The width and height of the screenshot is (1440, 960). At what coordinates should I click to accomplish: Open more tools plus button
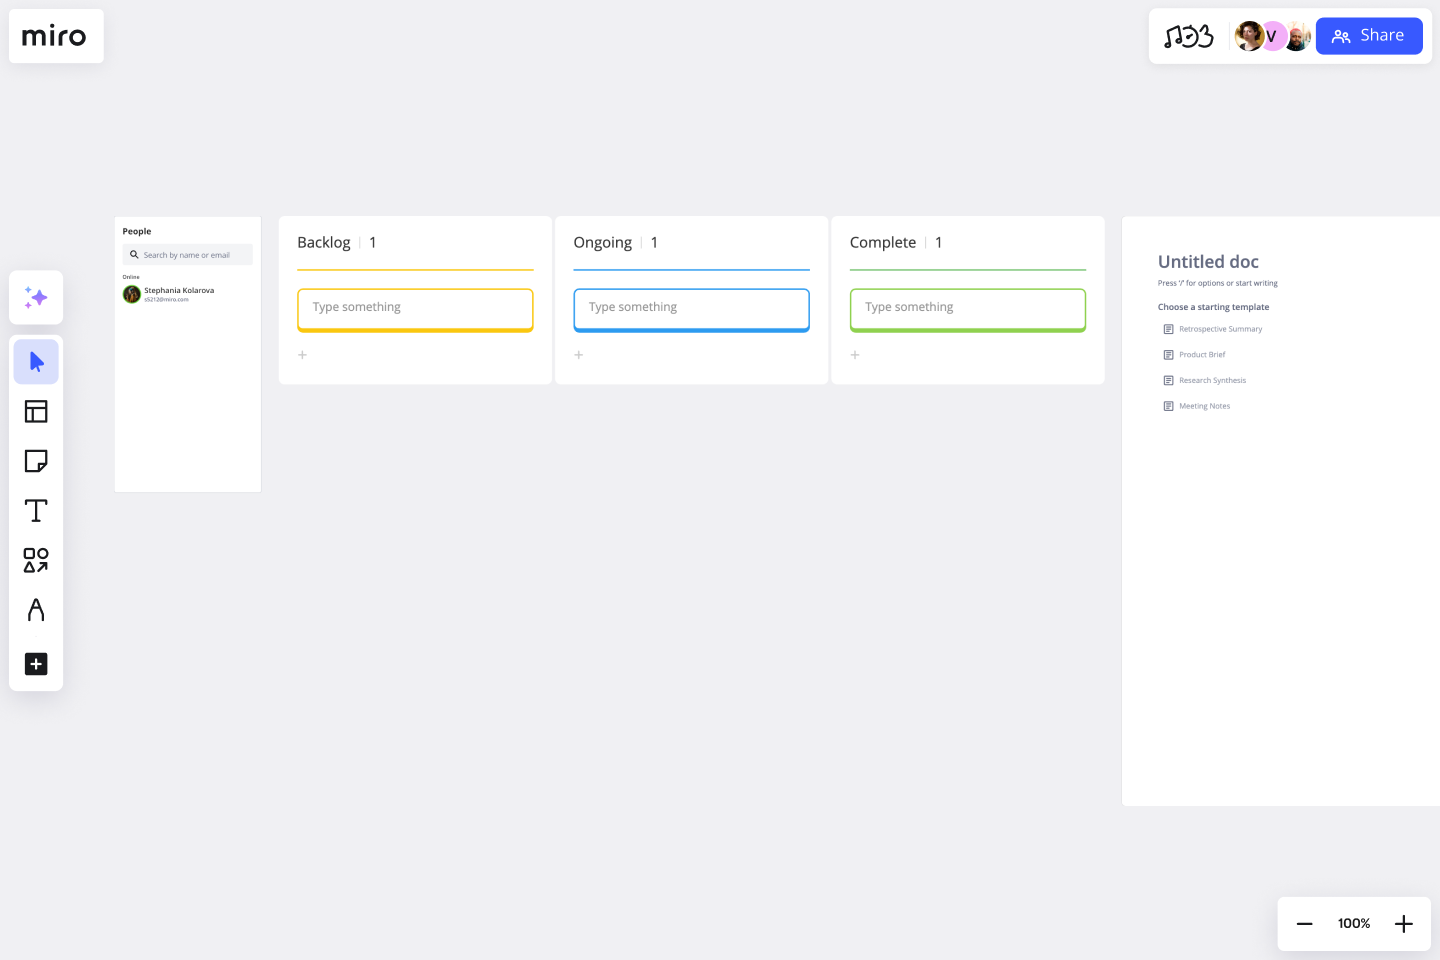point(36,664)
